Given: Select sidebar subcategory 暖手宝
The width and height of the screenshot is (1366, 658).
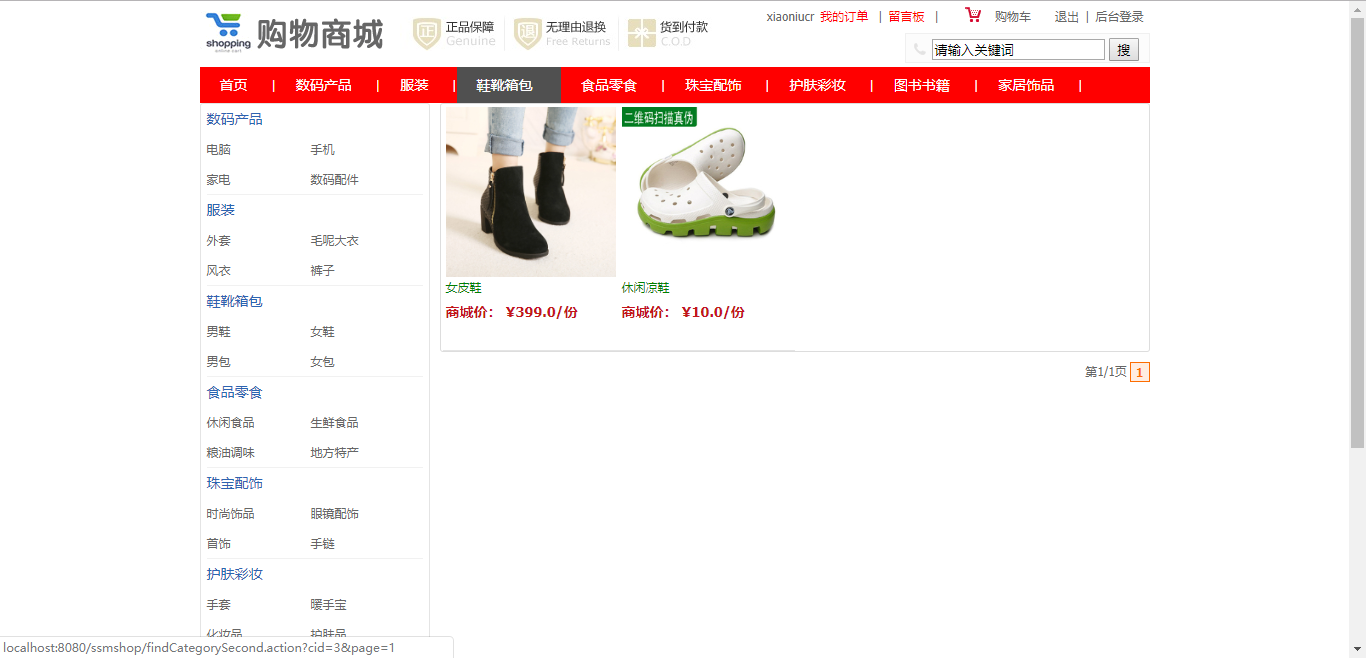Looking at the screenshot, I should (x=328, y=605).
